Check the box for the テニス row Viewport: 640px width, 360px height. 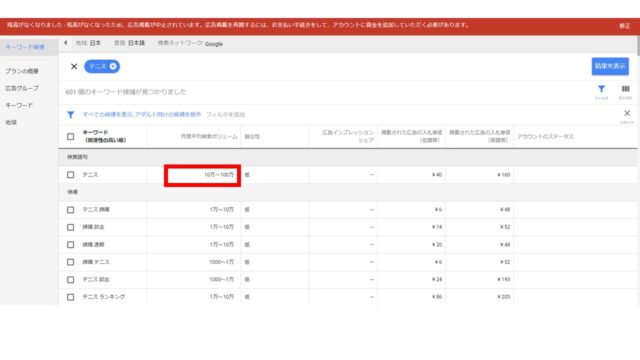coord(71,175)
